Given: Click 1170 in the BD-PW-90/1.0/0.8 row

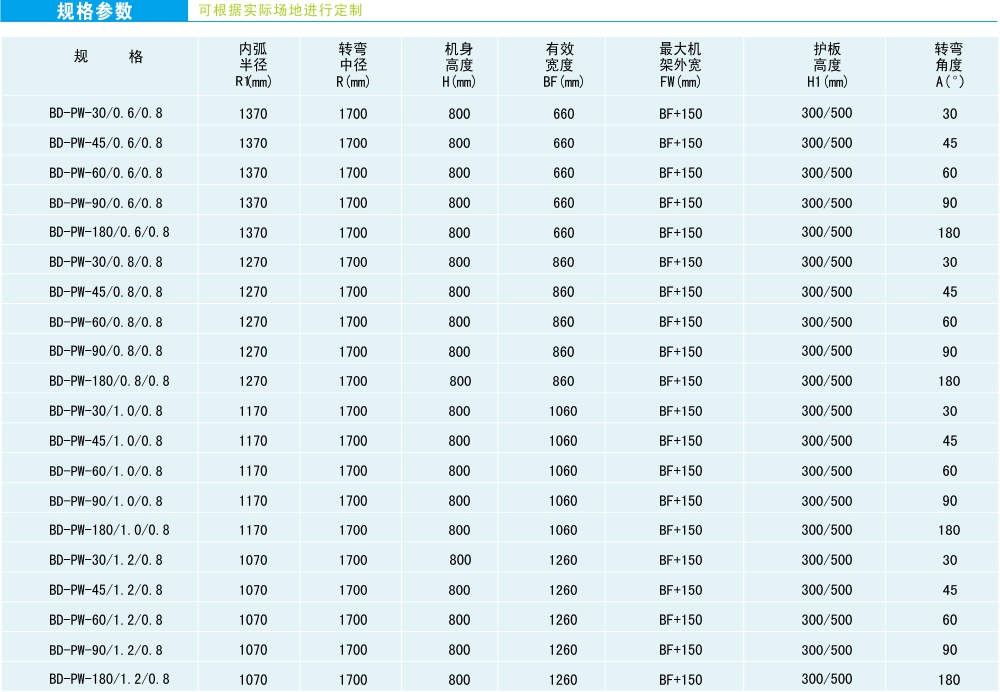Looking at the screenshot, I should click(253, 501).
